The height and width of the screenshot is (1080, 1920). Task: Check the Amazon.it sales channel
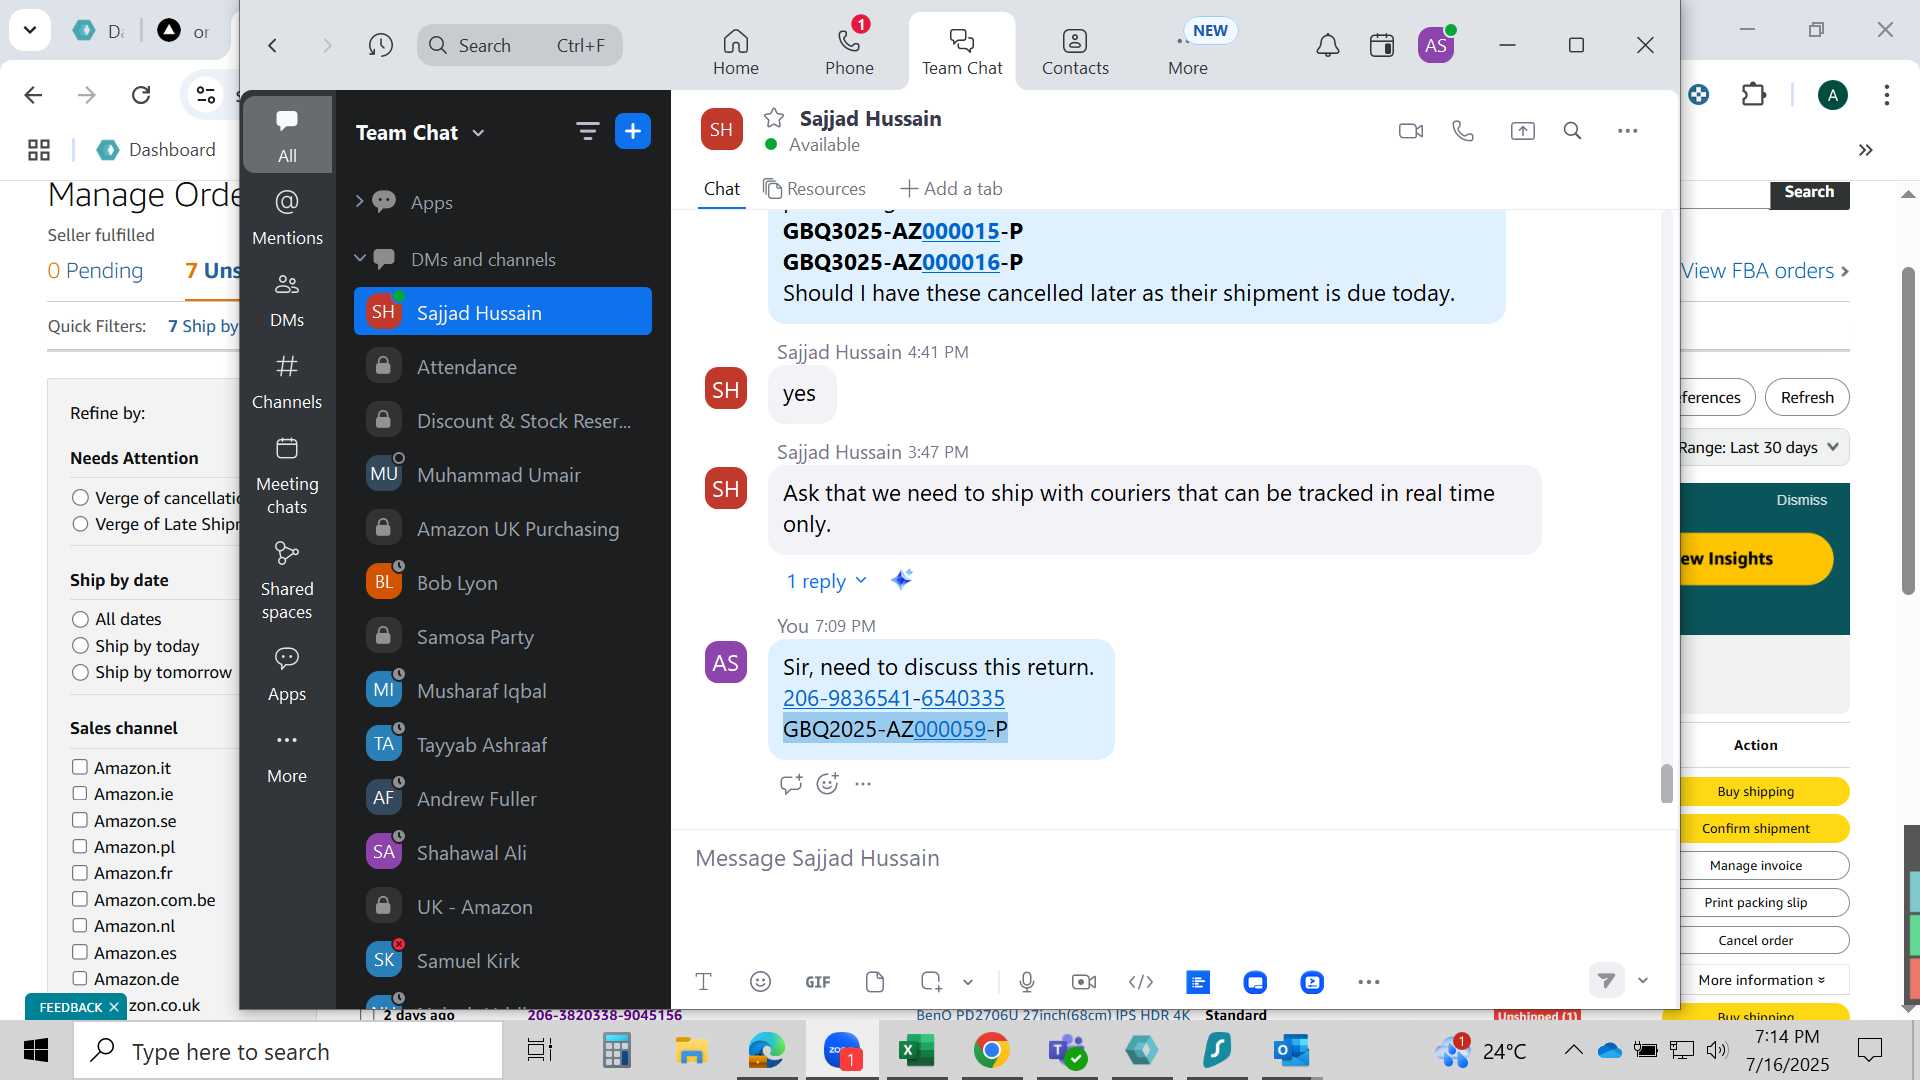click(x=80, y=767)
